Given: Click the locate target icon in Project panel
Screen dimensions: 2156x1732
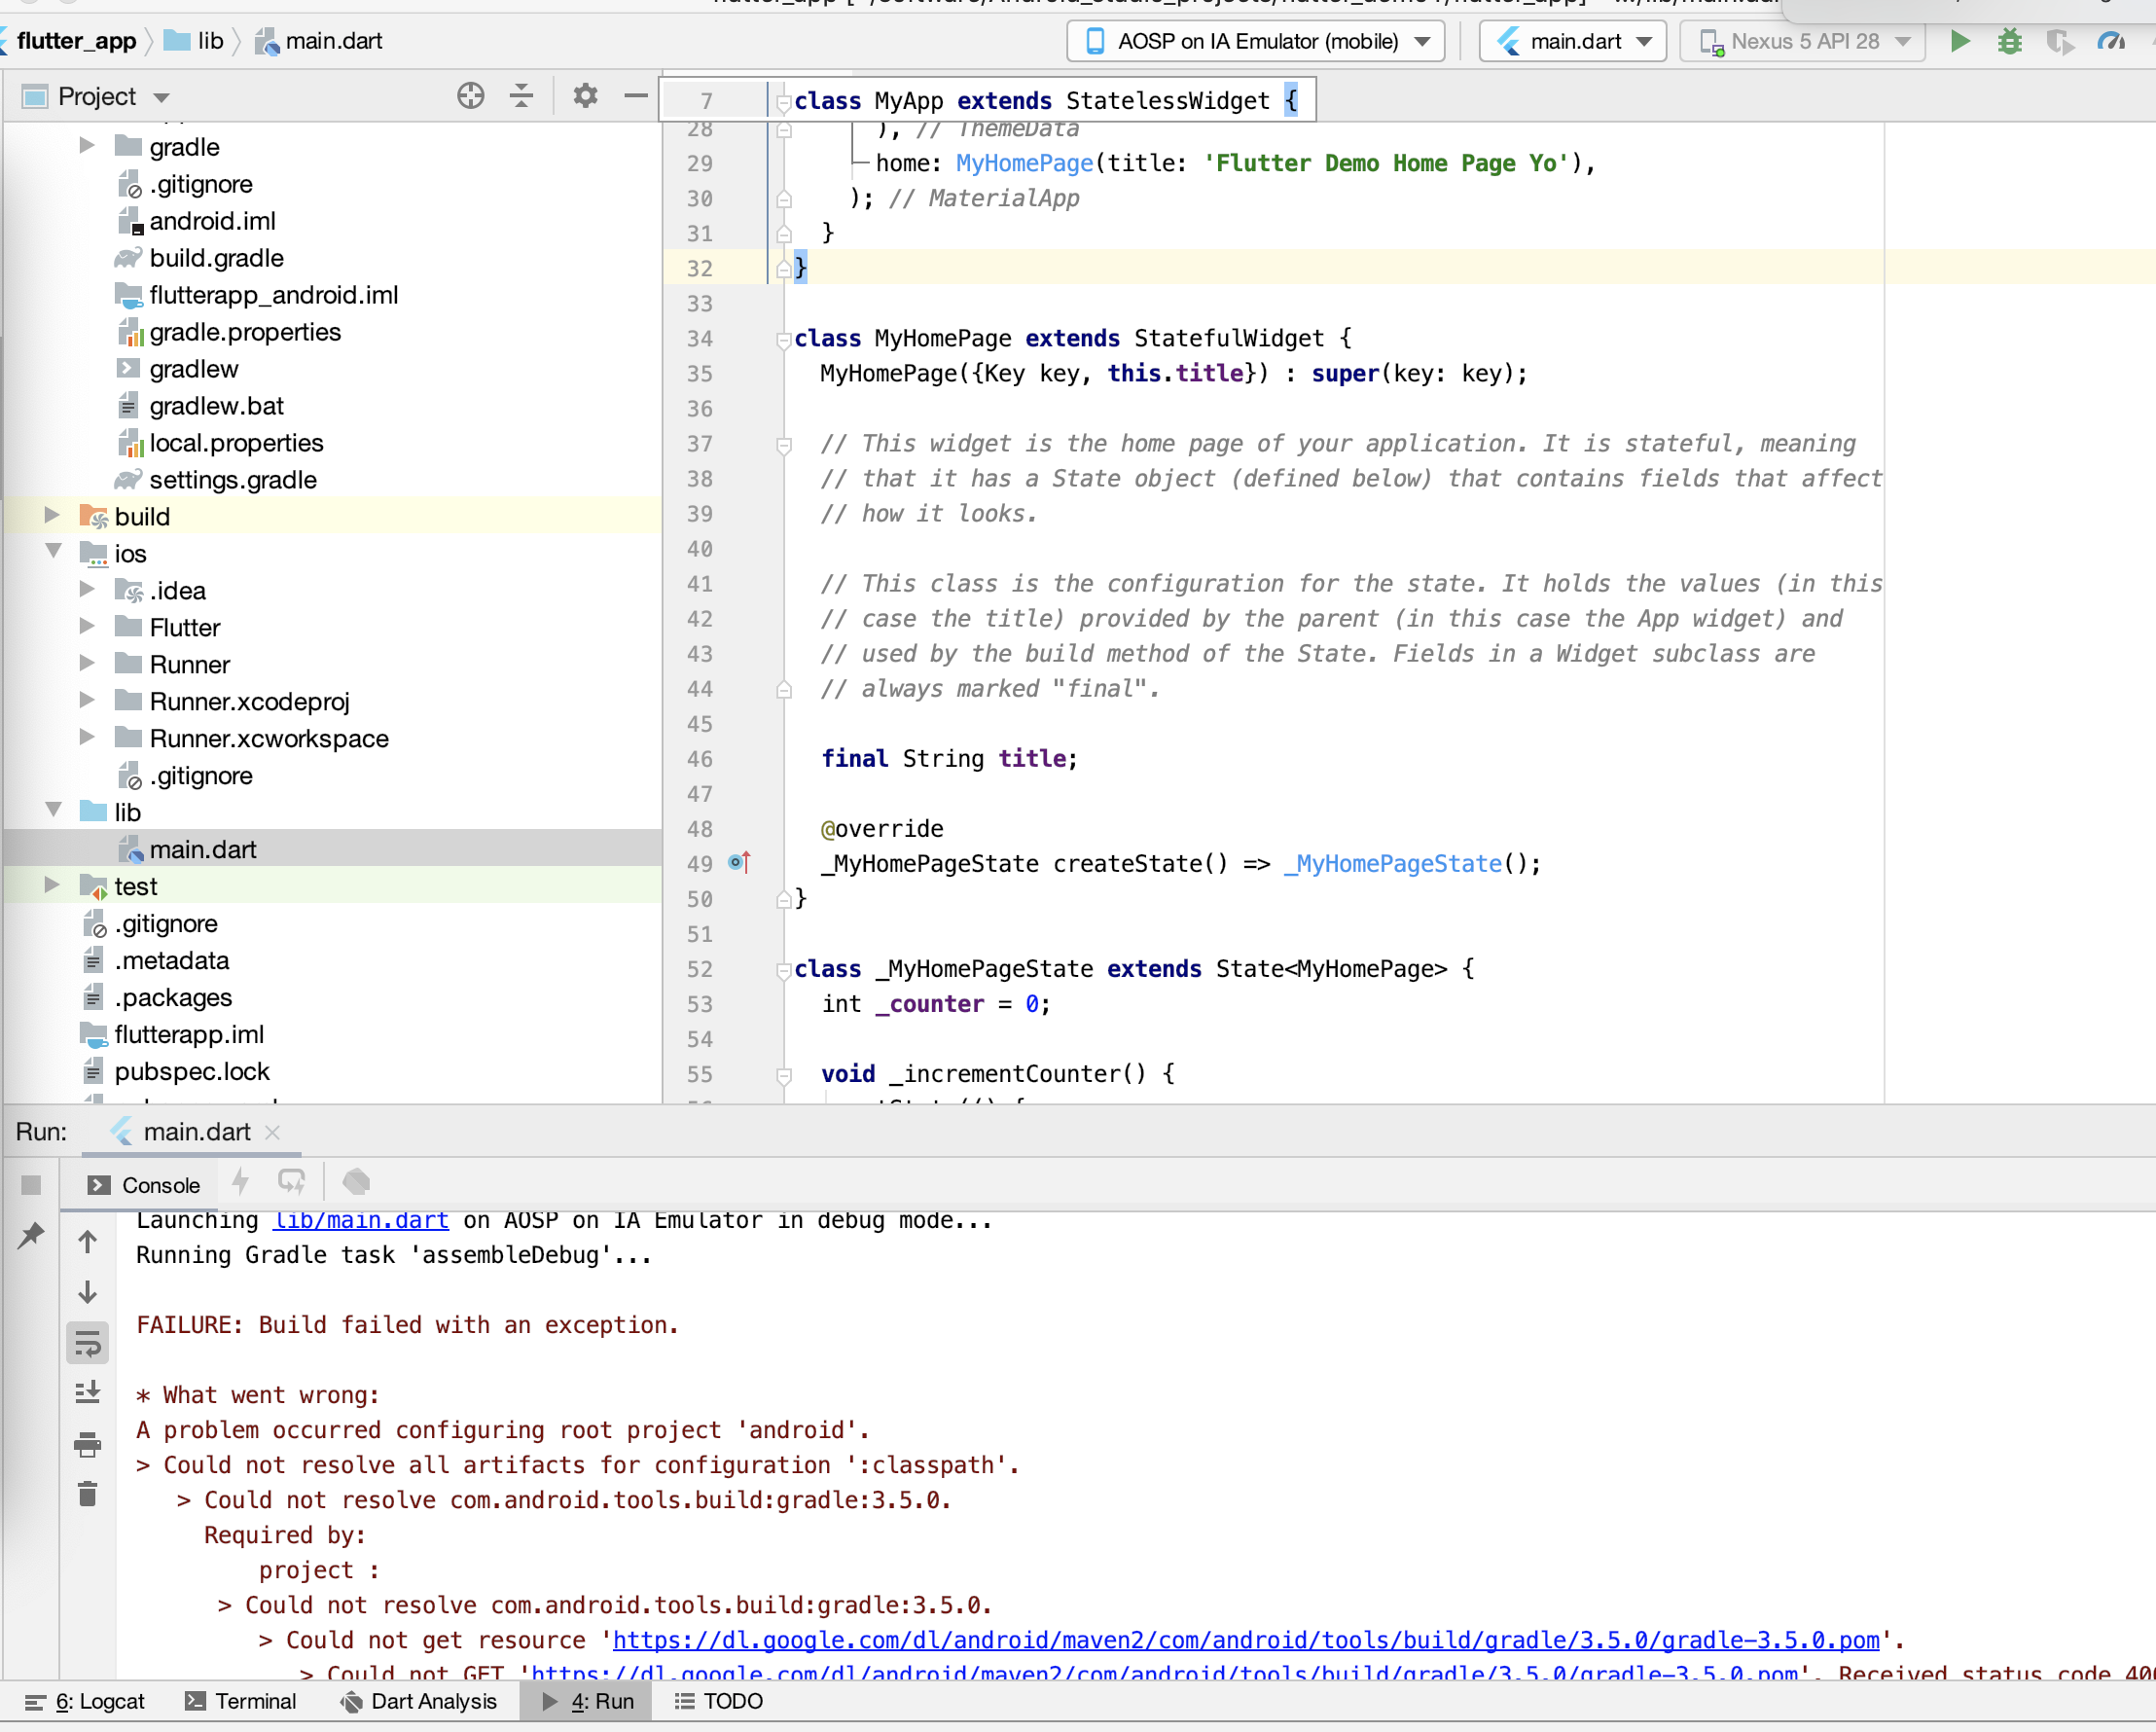Looking at the screenshot, I should (x=470, y=96).
